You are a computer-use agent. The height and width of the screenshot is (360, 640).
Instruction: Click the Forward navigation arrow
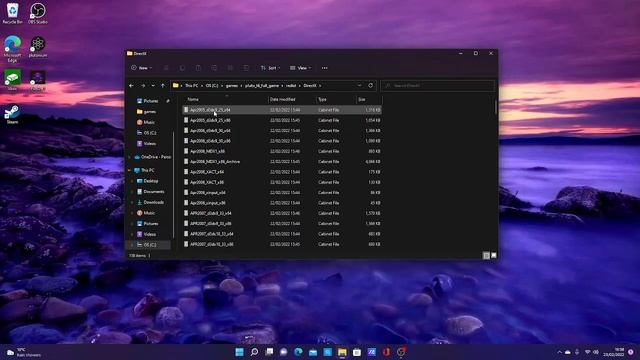tap(143, 86)
